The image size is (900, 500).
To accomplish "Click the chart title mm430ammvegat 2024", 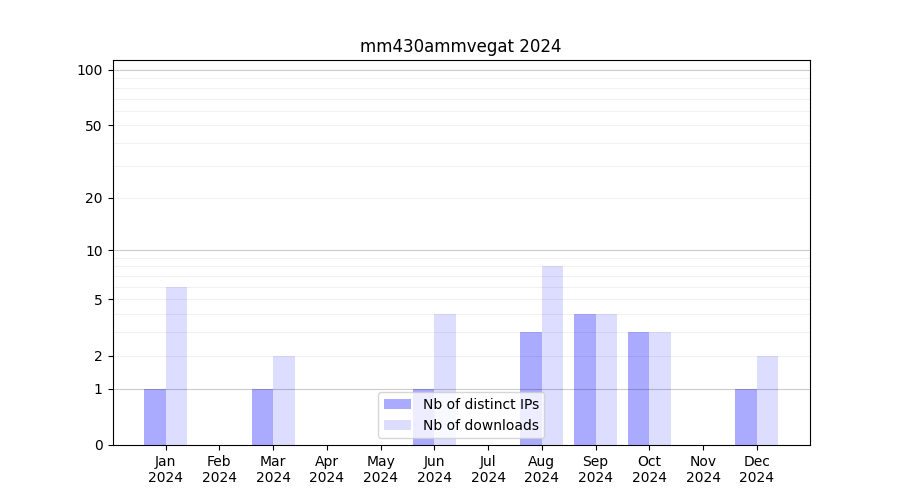I will [x=460, y=46].
